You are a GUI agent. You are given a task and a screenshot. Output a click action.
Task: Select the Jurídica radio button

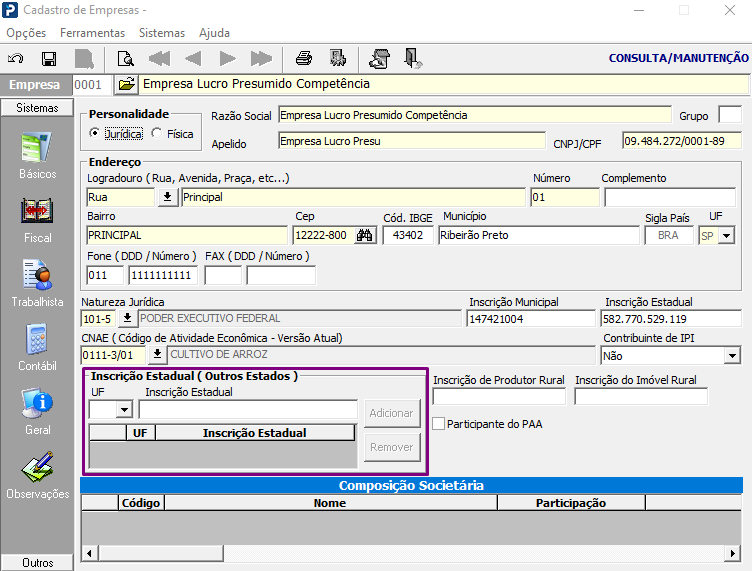click(x=95, y=133)
